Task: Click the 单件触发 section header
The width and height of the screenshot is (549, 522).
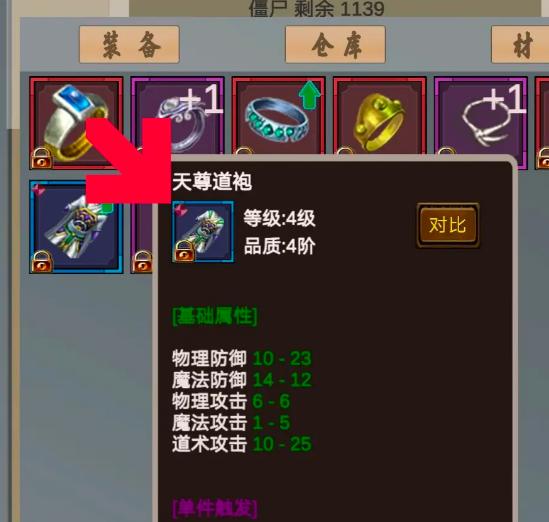Action: click(x=215, y=509)
